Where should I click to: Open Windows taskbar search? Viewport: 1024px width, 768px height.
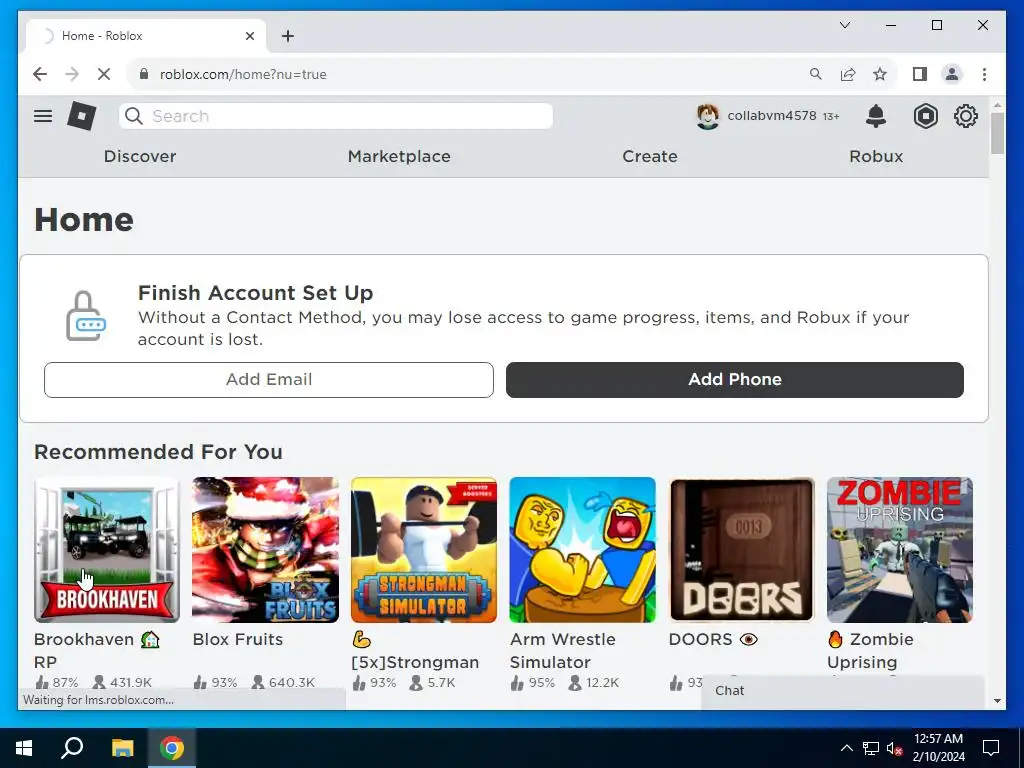point(72,748)
